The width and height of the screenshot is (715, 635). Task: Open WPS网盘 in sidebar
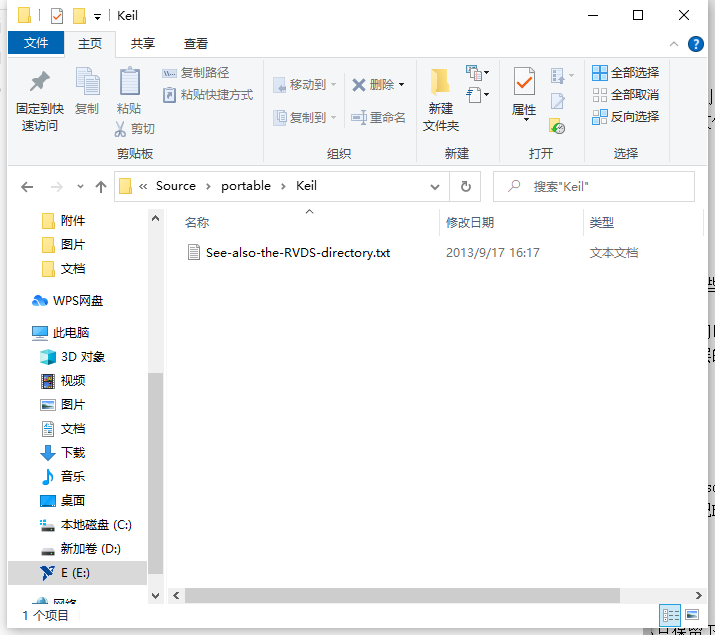point(67,301)
